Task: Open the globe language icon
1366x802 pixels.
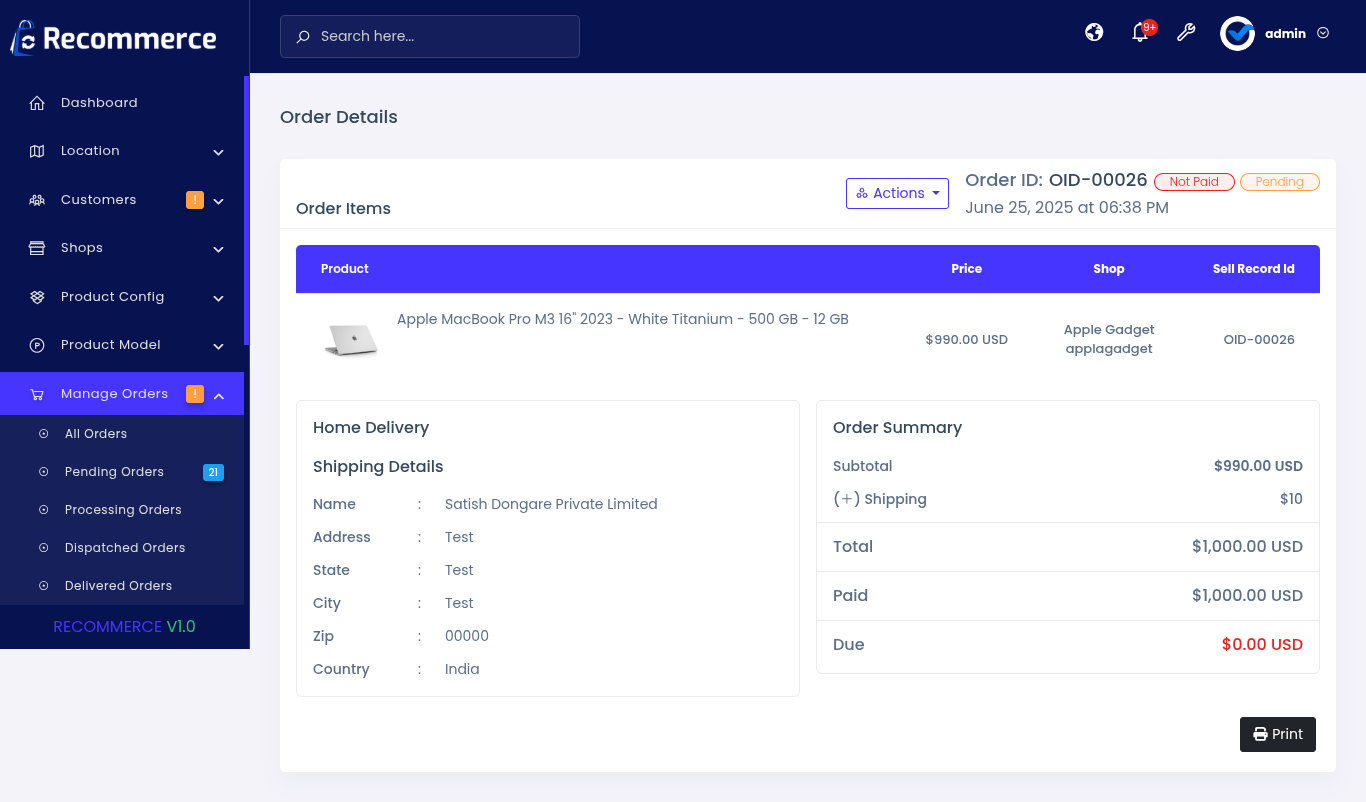Action: pos(1094,32)
